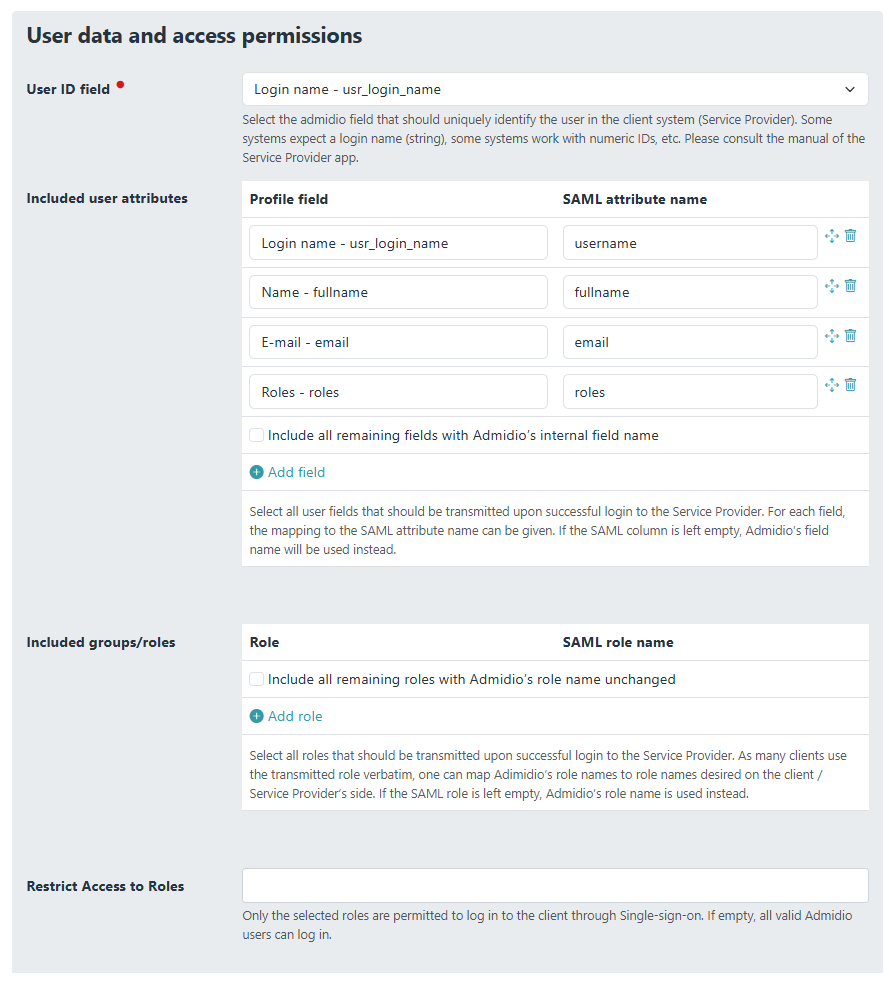
Task: Toggle include all remaining roles checkbox
Action: [x=257, y=679]
